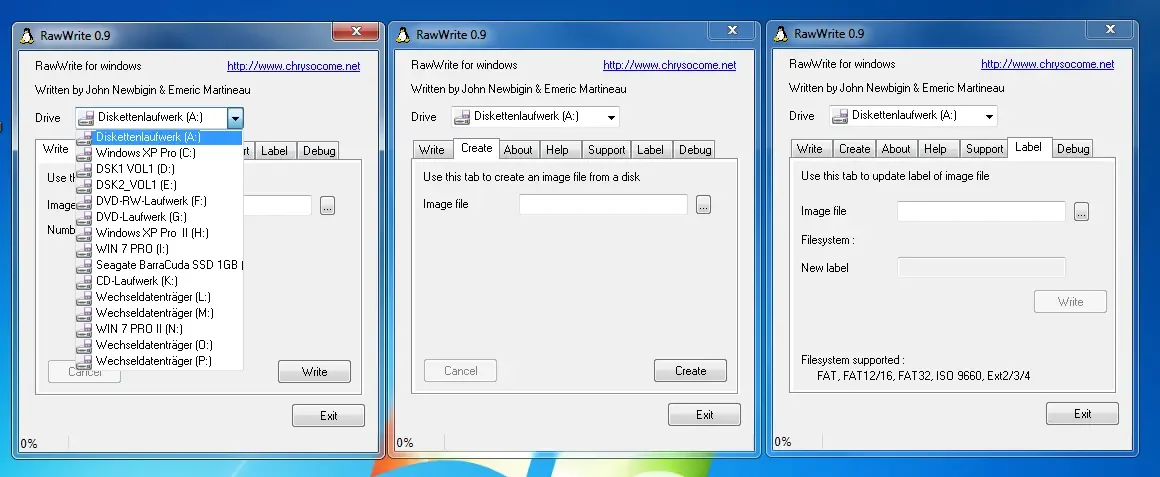Click Cancel button in middle window
The width and height of the screenshot is (1160, 477).
(x=460, y=371)
